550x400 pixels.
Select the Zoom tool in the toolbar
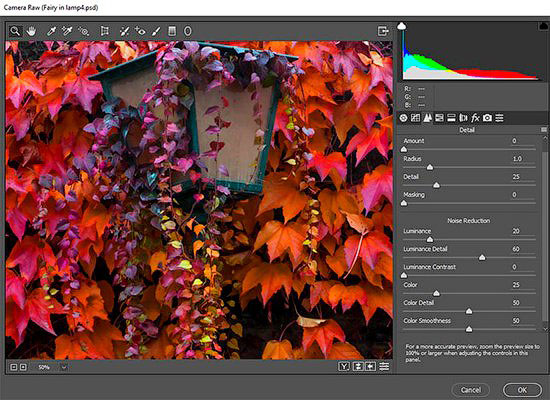tap(15, 31)
